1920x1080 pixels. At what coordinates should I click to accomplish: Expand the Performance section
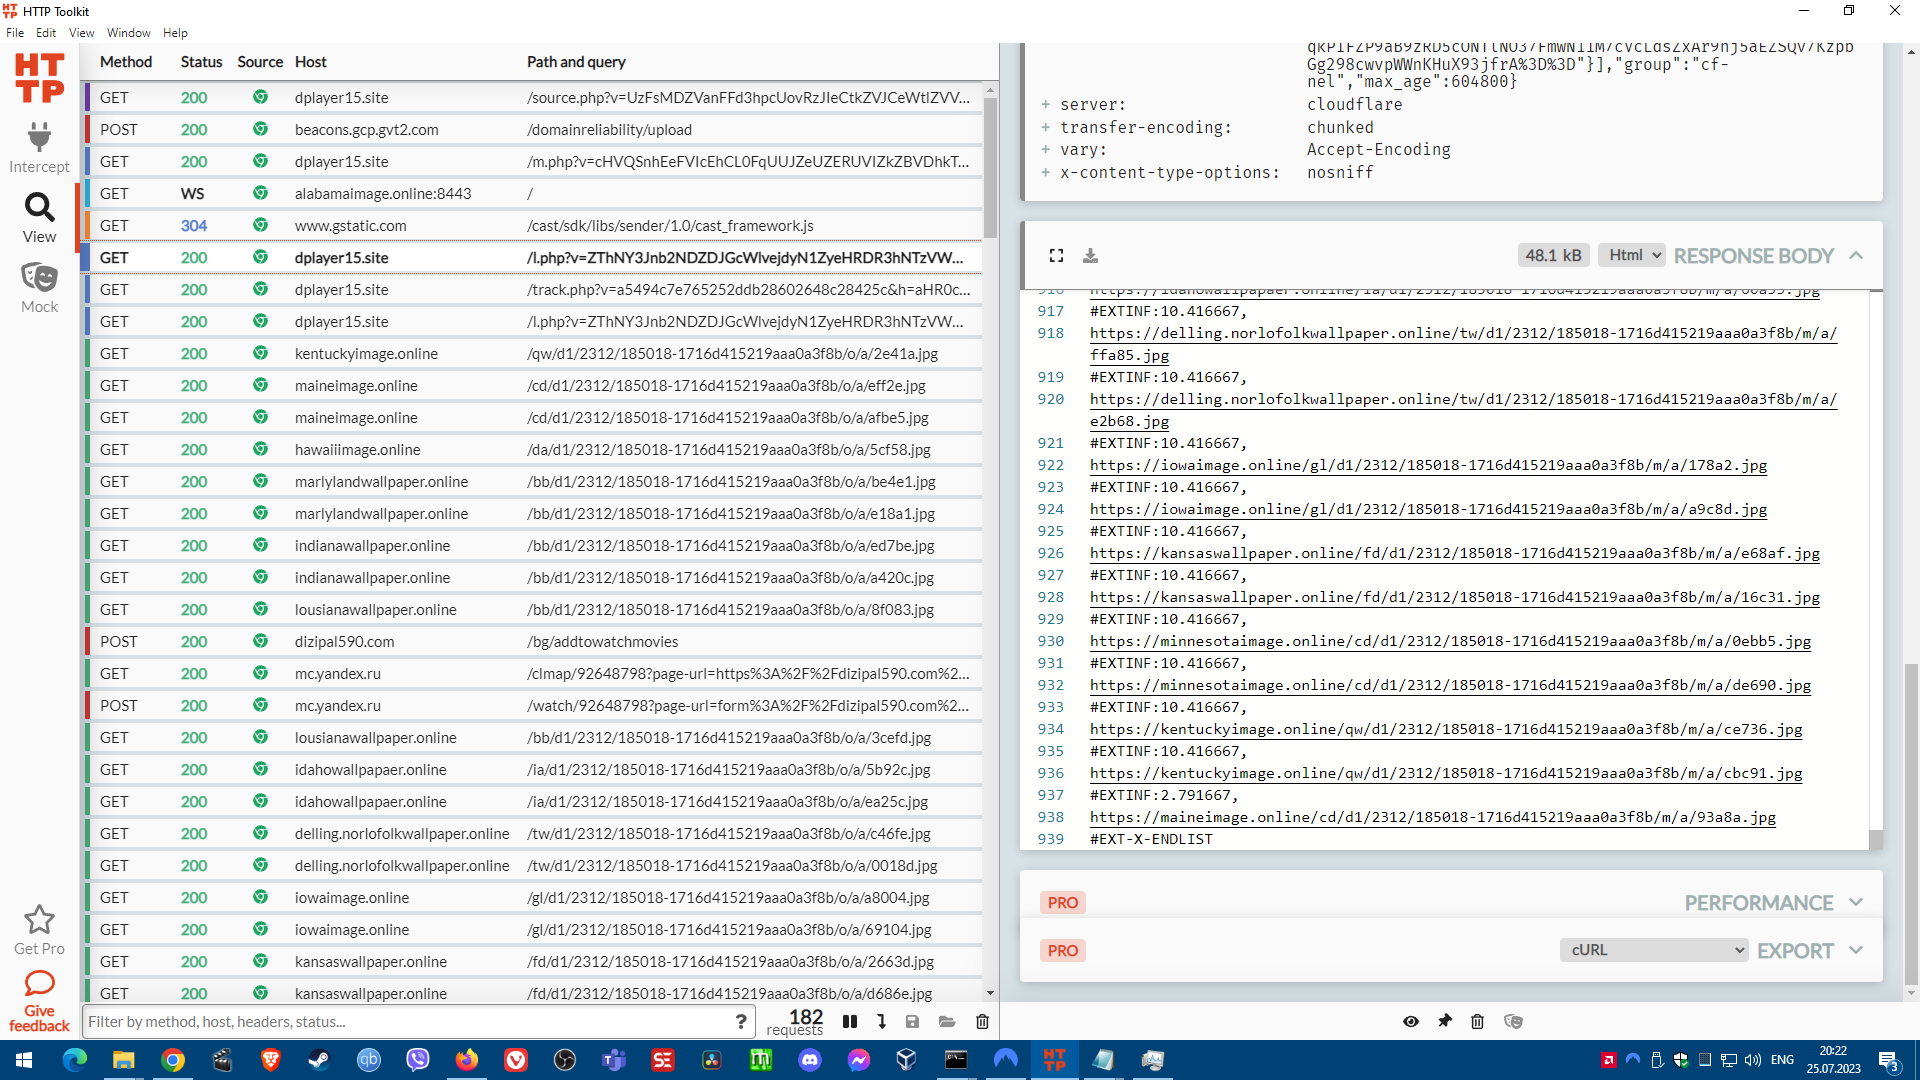click(1856, 902)
